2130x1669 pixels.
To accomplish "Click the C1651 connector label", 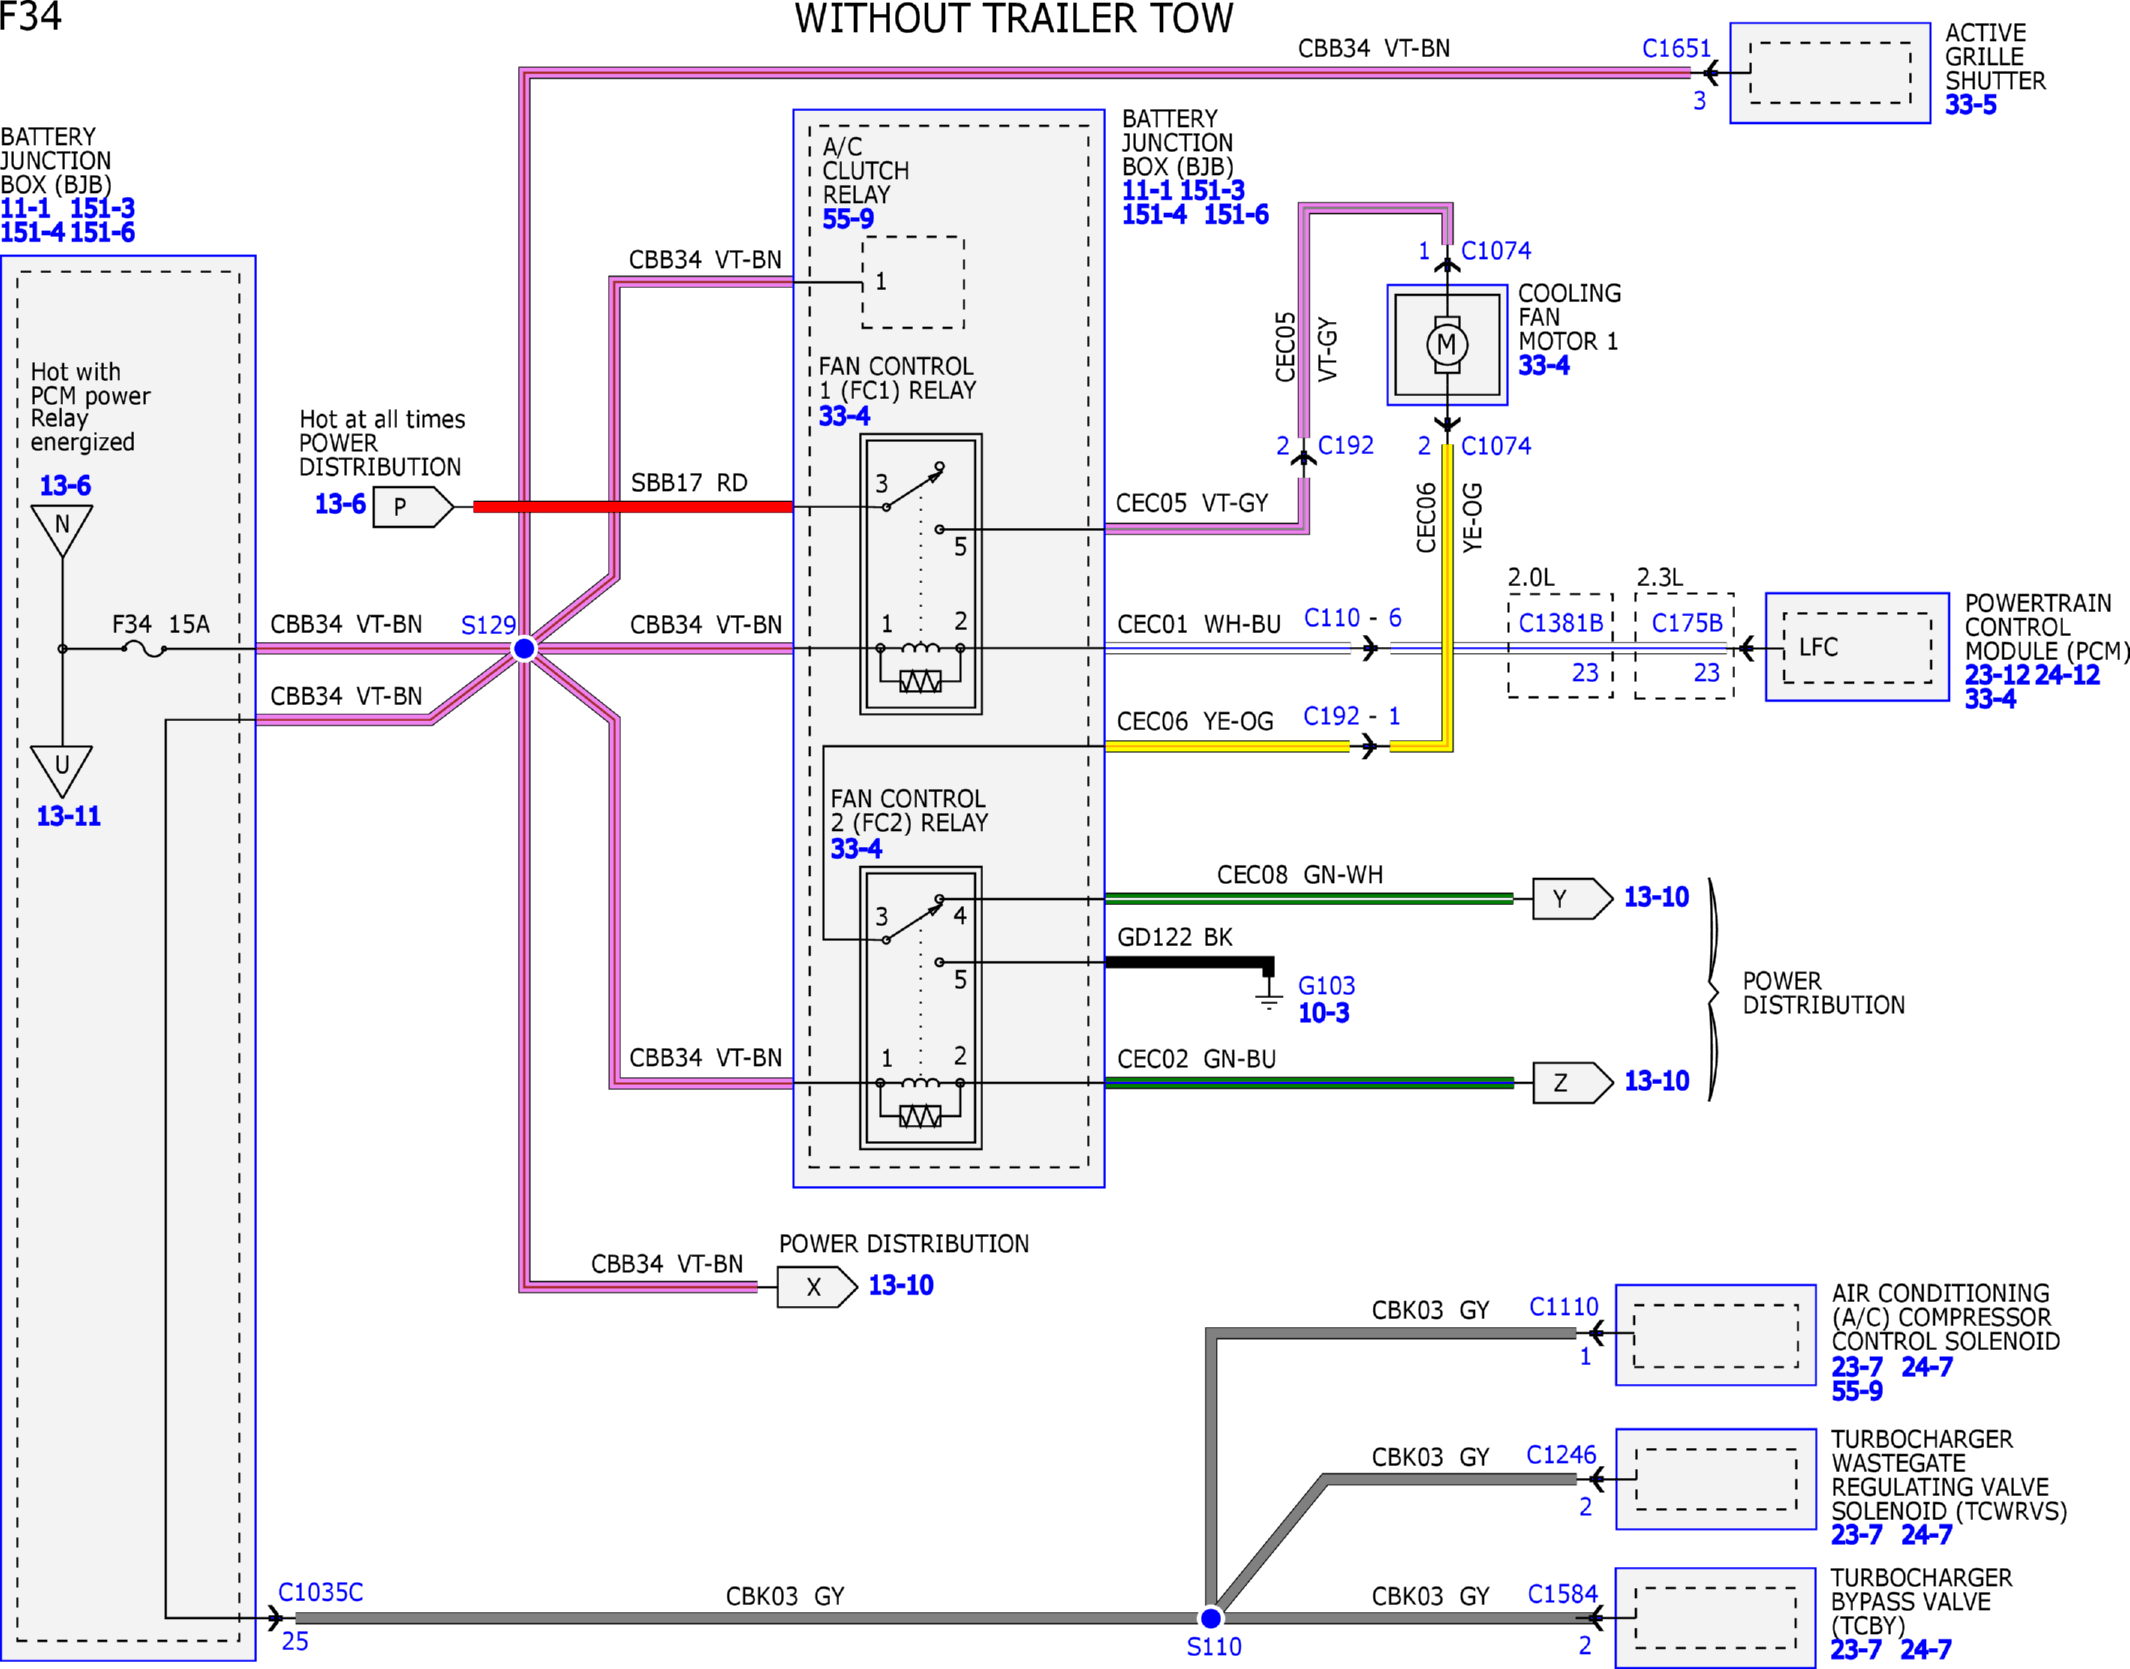I will point(1676,48).
